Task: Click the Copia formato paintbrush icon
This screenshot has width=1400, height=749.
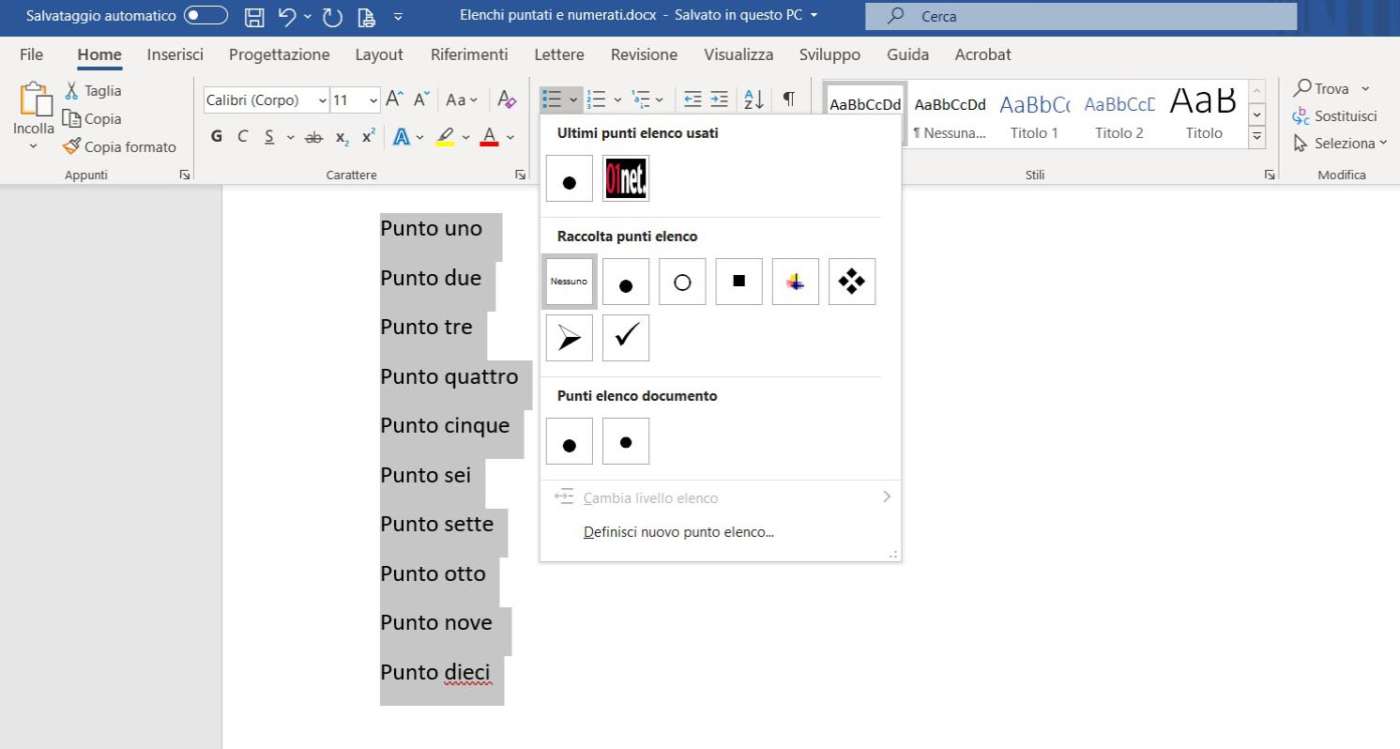Action: click(72, 147)
